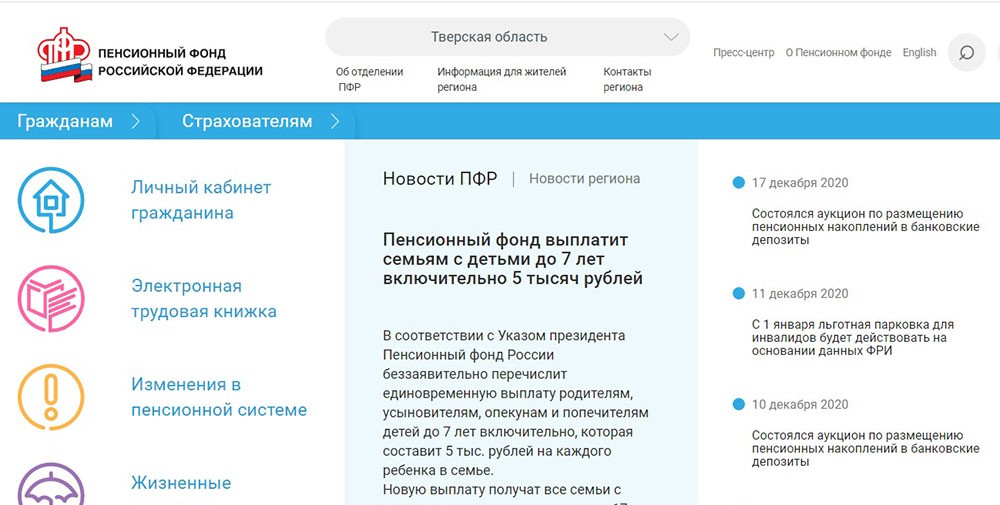Open Информация для жителей региона
The height and width of the screenshot is (505, 1000).
pyautogui.click(x=501, y=80)
